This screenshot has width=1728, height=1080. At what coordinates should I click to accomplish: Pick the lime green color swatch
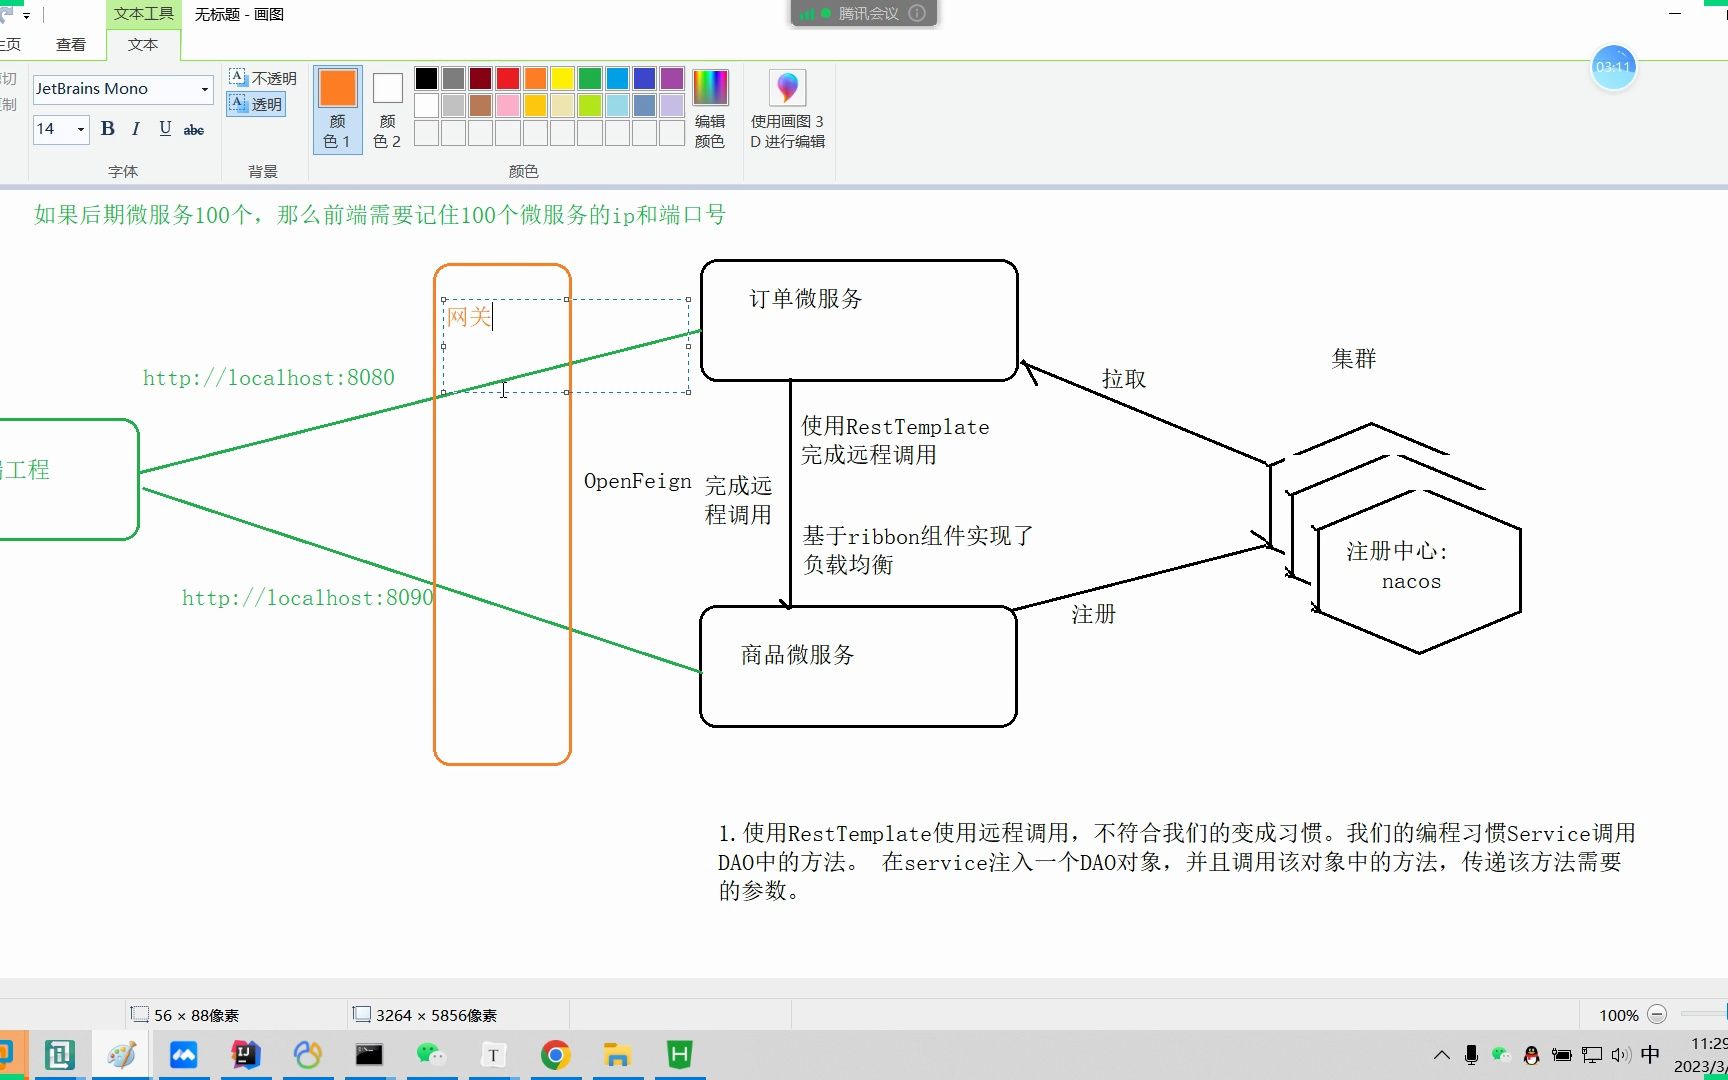click(590, 105)
